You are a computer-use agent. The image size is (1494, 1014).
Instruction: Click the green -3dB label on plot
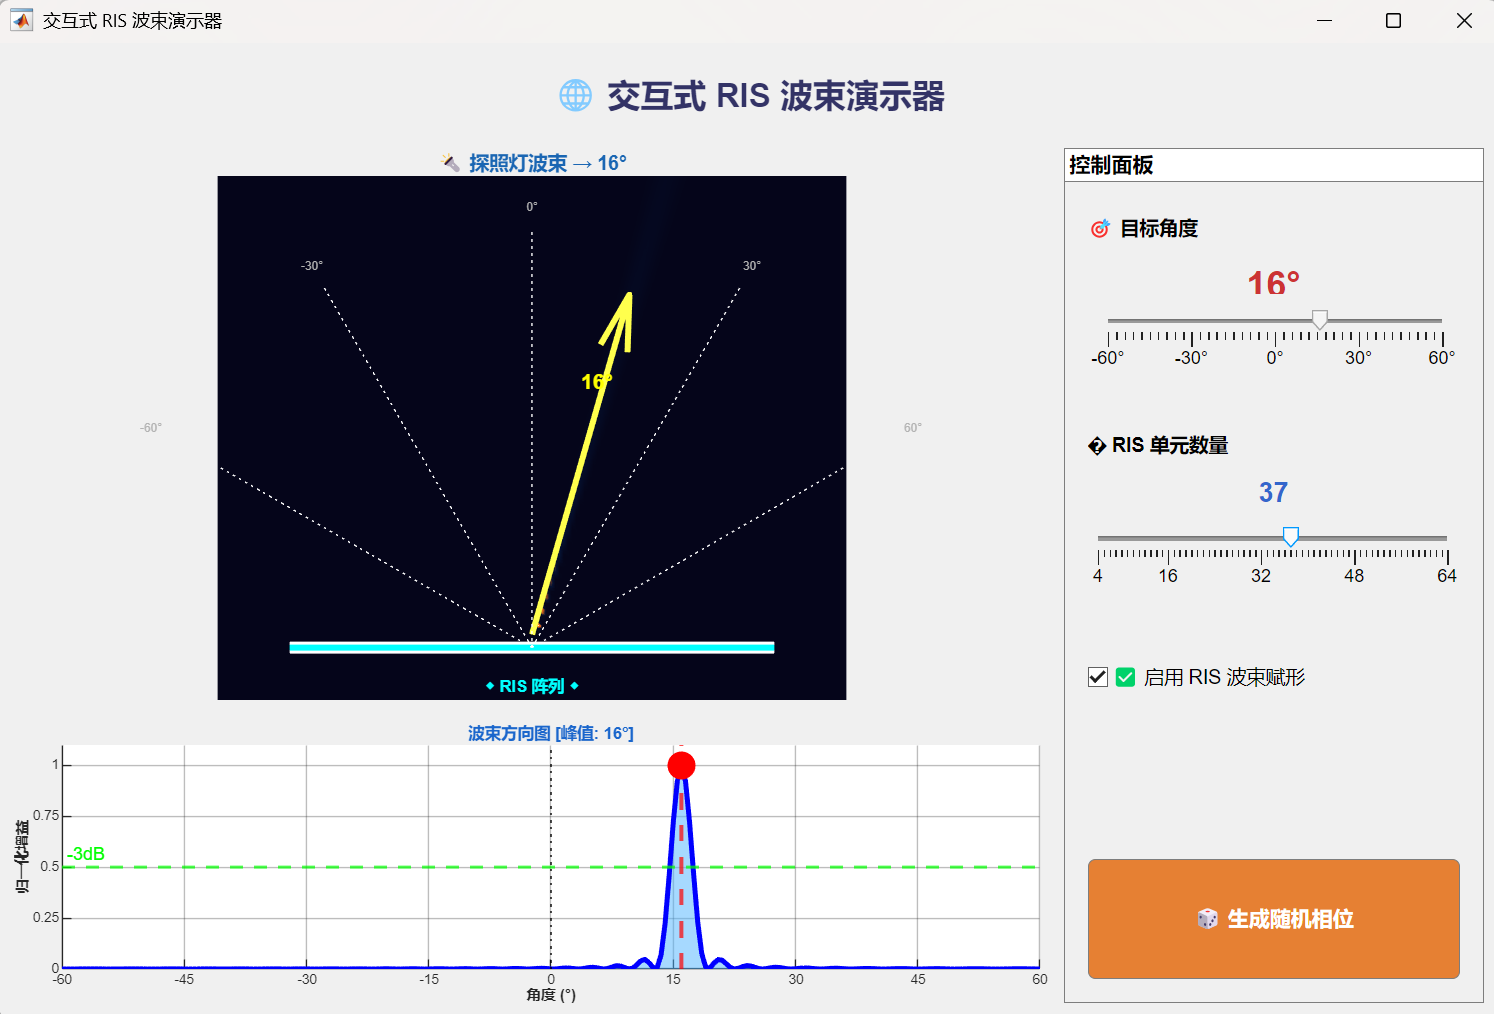[x=87, y=854]
